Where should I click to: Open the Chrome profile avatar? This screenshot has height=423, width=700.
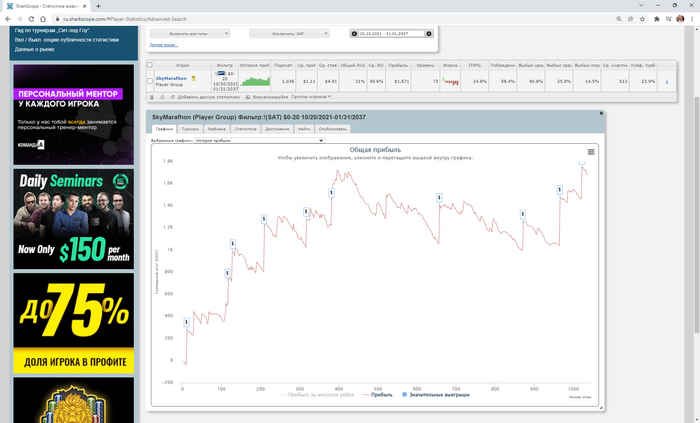point(680,19)
